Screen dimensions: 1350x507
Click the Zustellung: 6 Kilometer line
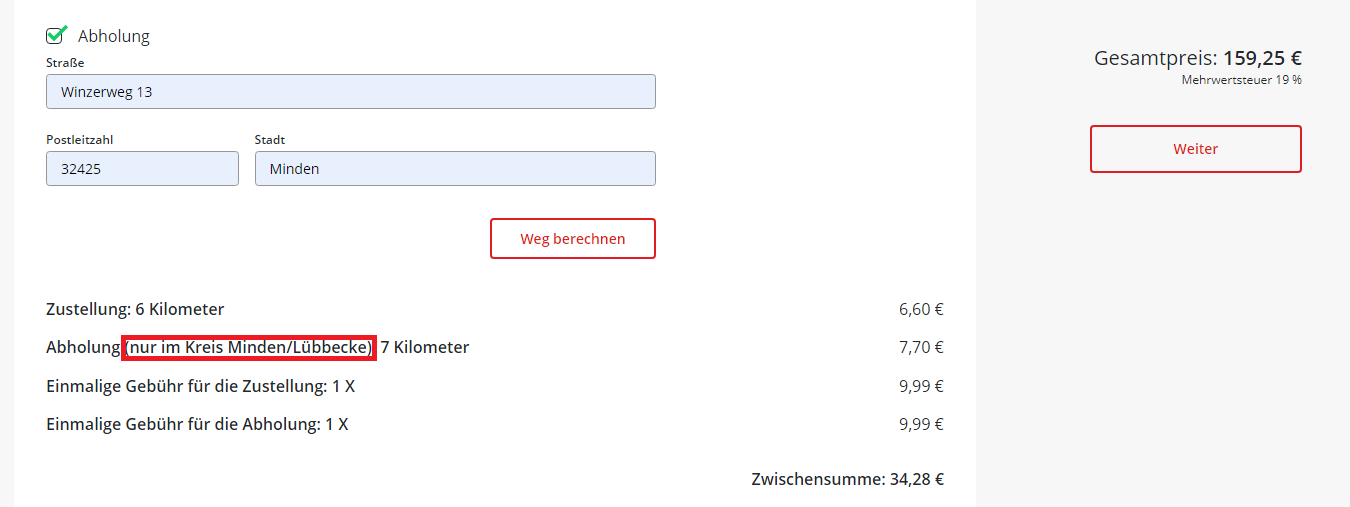coord(135,309)
